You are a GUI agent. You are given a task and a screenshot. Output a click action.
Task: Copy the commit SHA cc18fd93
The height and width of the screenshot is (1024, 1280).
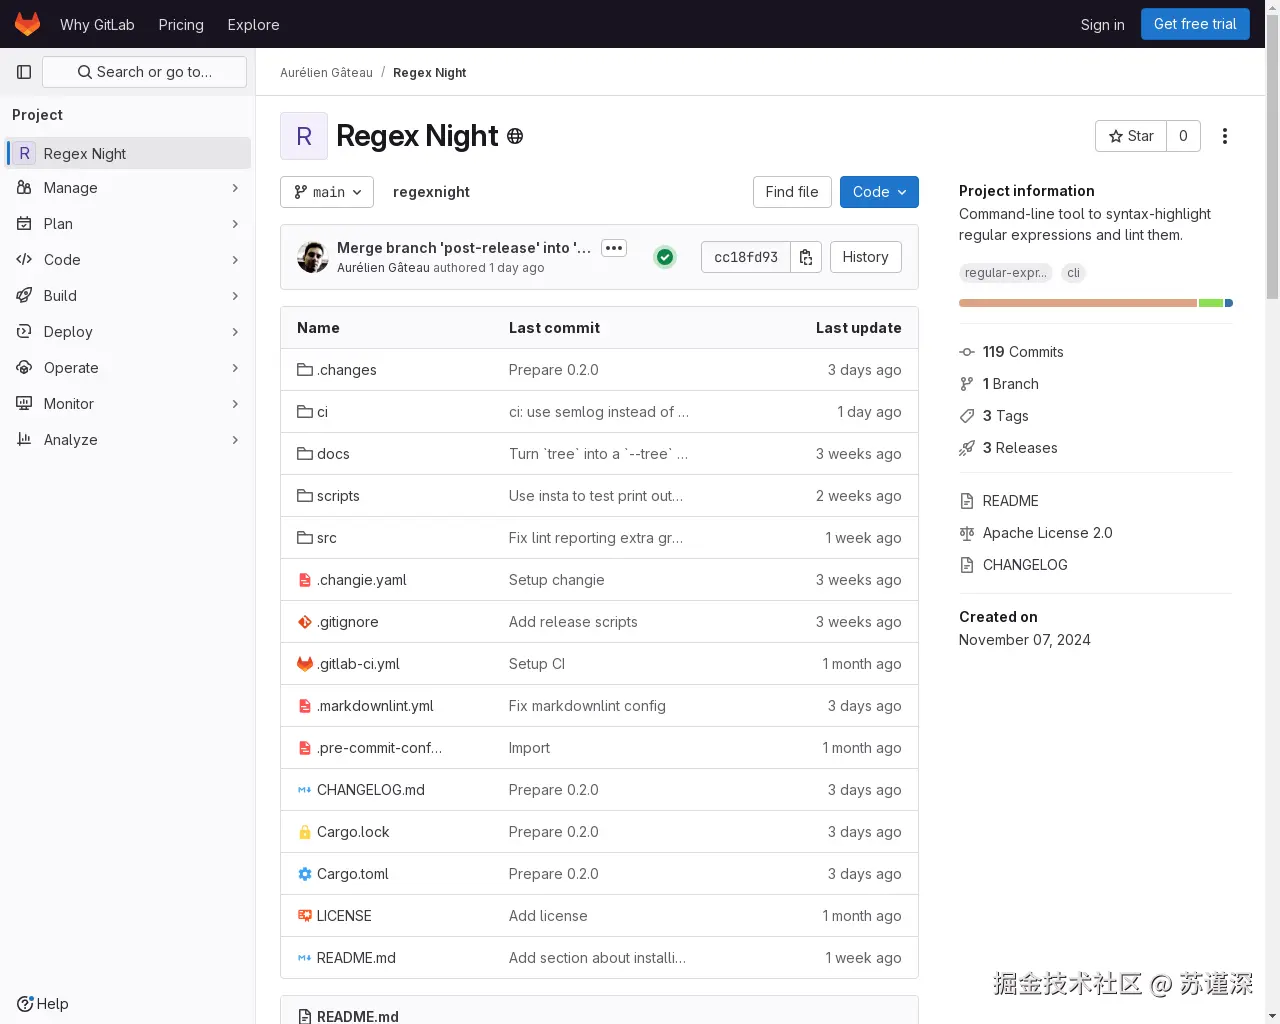tap(806, 257)
